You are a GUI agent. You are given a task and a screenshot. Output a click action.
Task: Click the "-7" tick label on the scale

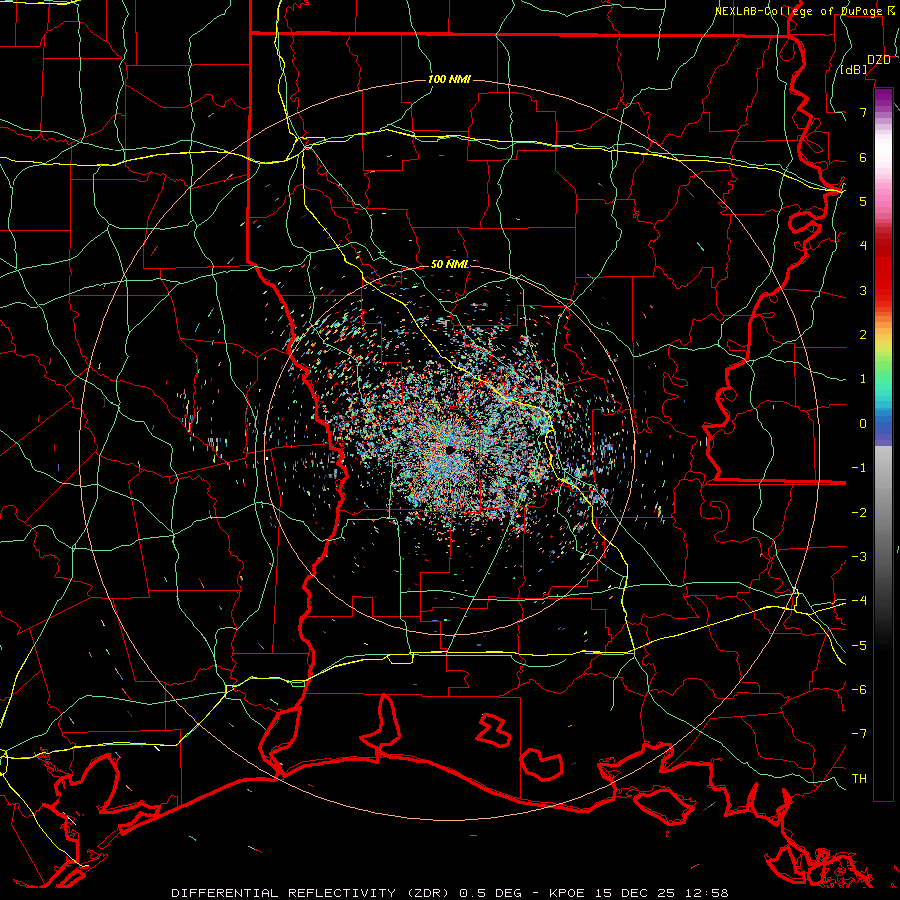[859, 734]
